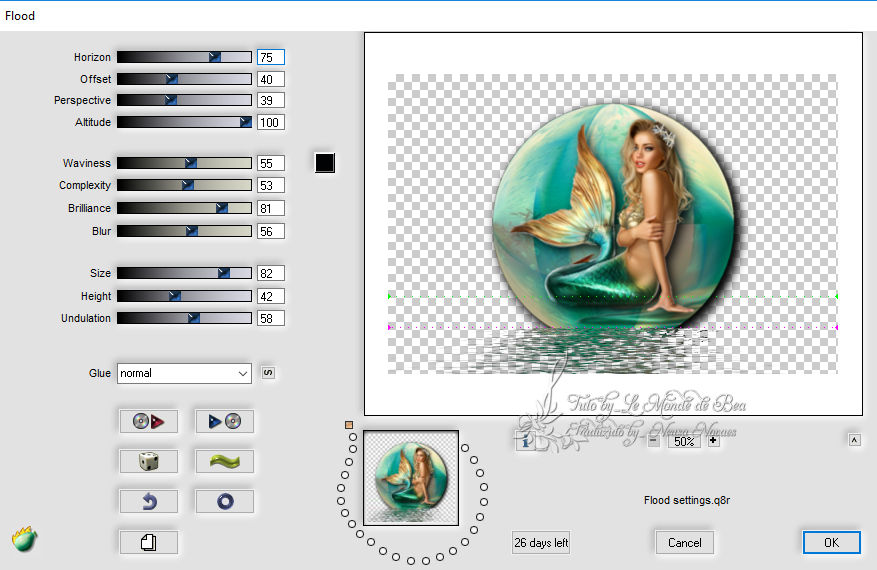Screen dimensions: 877x570
Task: Click the Cancel button
Action: coord(685,542)
